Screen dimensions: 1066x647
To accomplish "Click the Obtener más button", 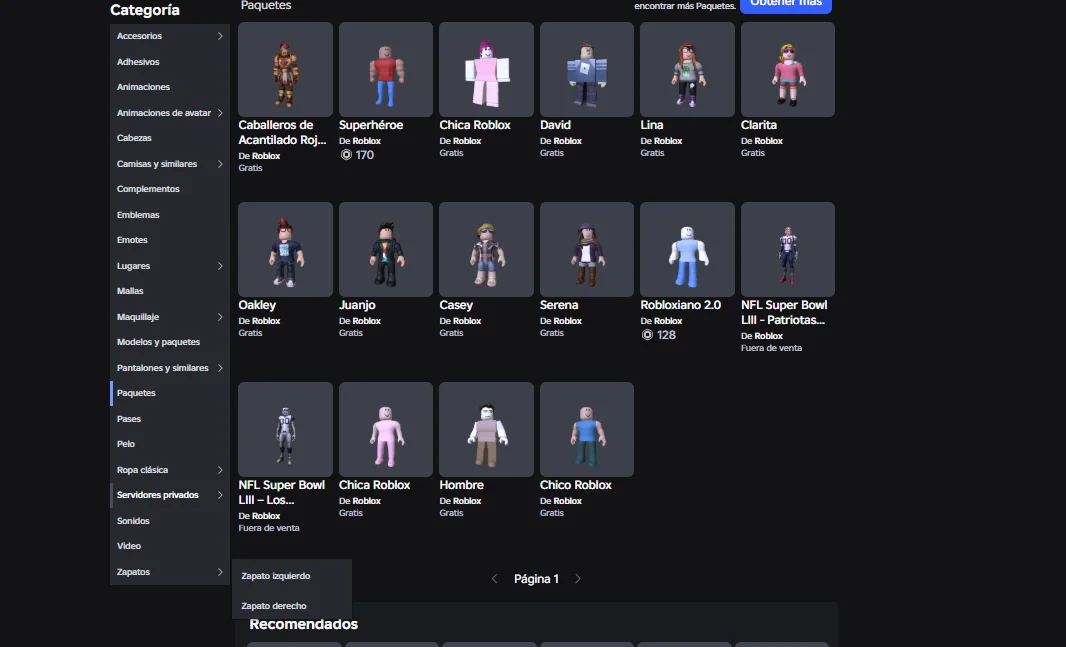I will (x=785, y=5).
